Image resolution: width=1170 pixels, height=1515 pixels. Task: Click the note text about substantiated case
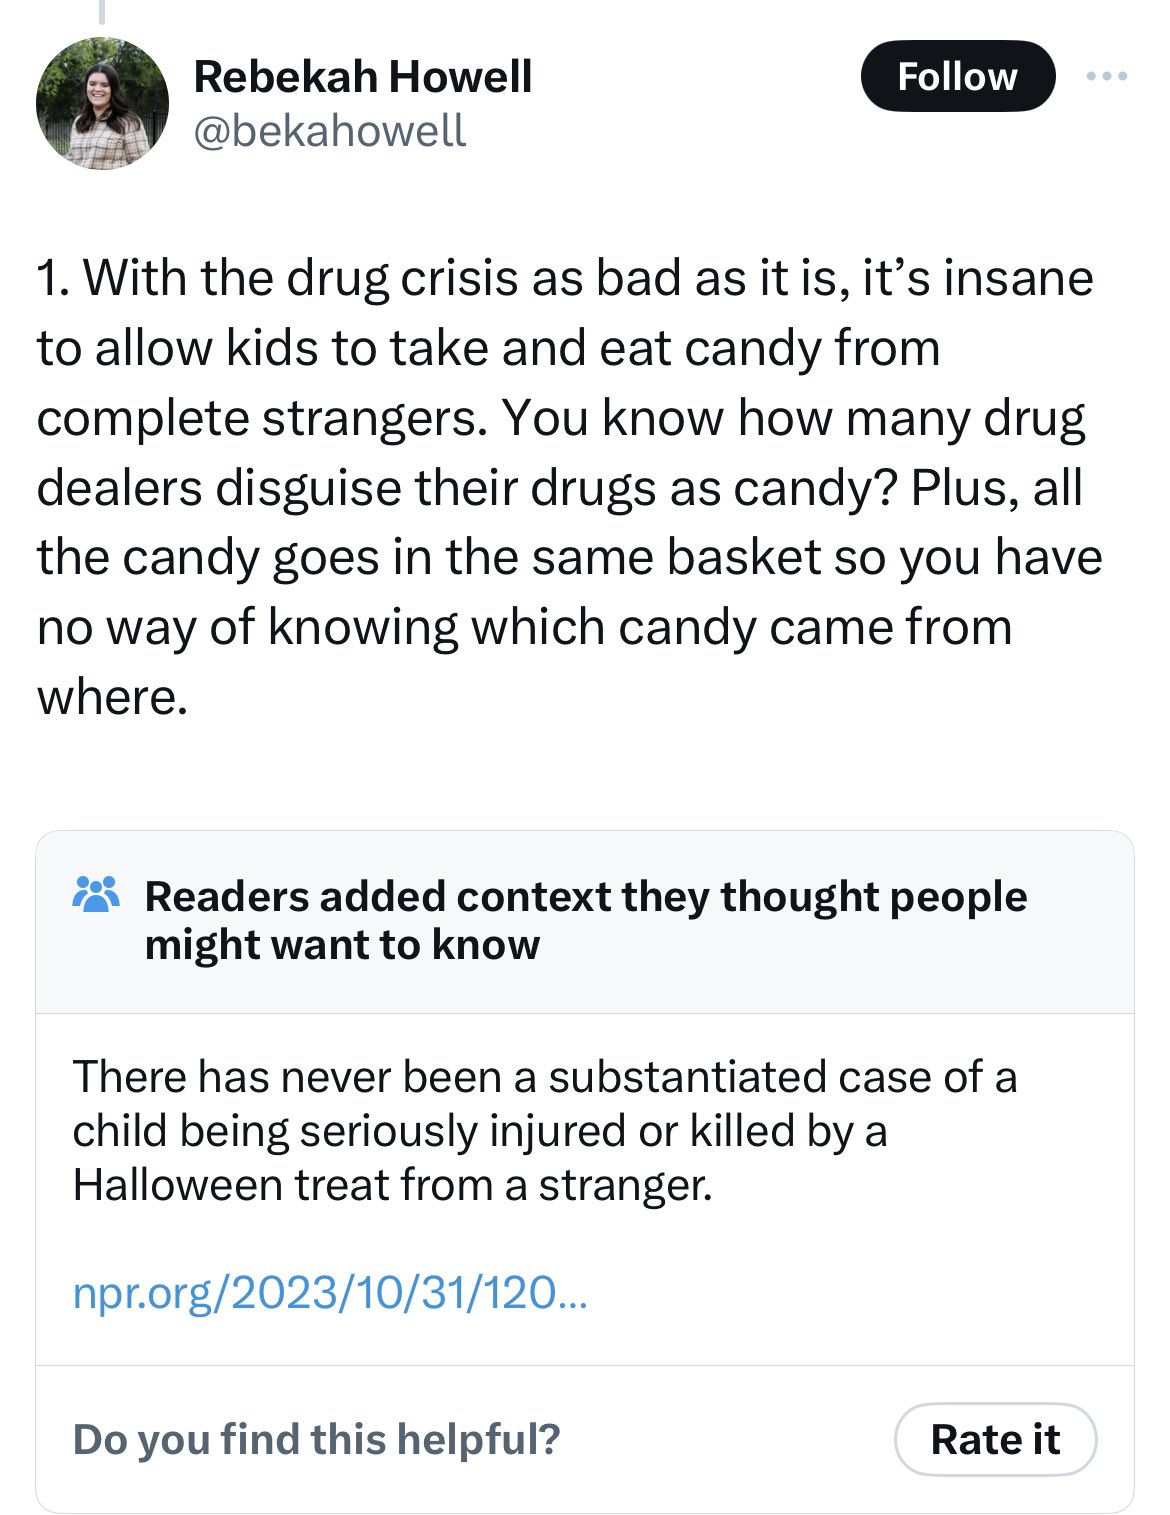[x=545, y=1131]
